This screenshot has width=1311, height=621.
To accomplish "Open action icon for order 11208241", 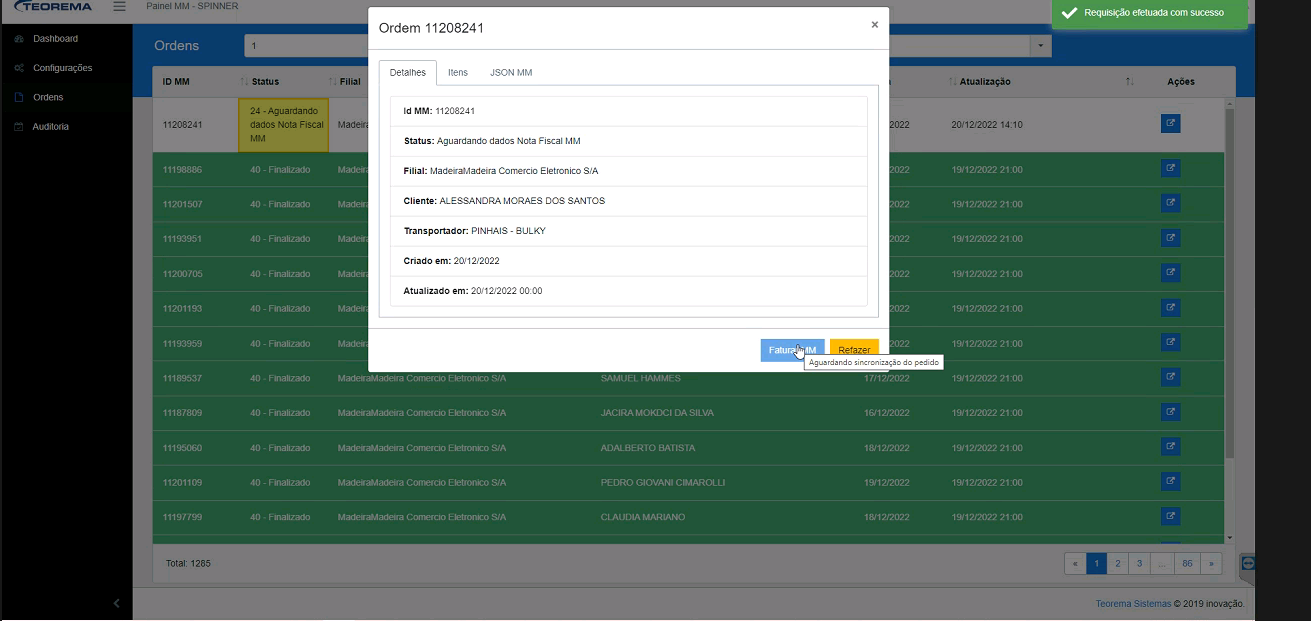I will click(1170, 124).
